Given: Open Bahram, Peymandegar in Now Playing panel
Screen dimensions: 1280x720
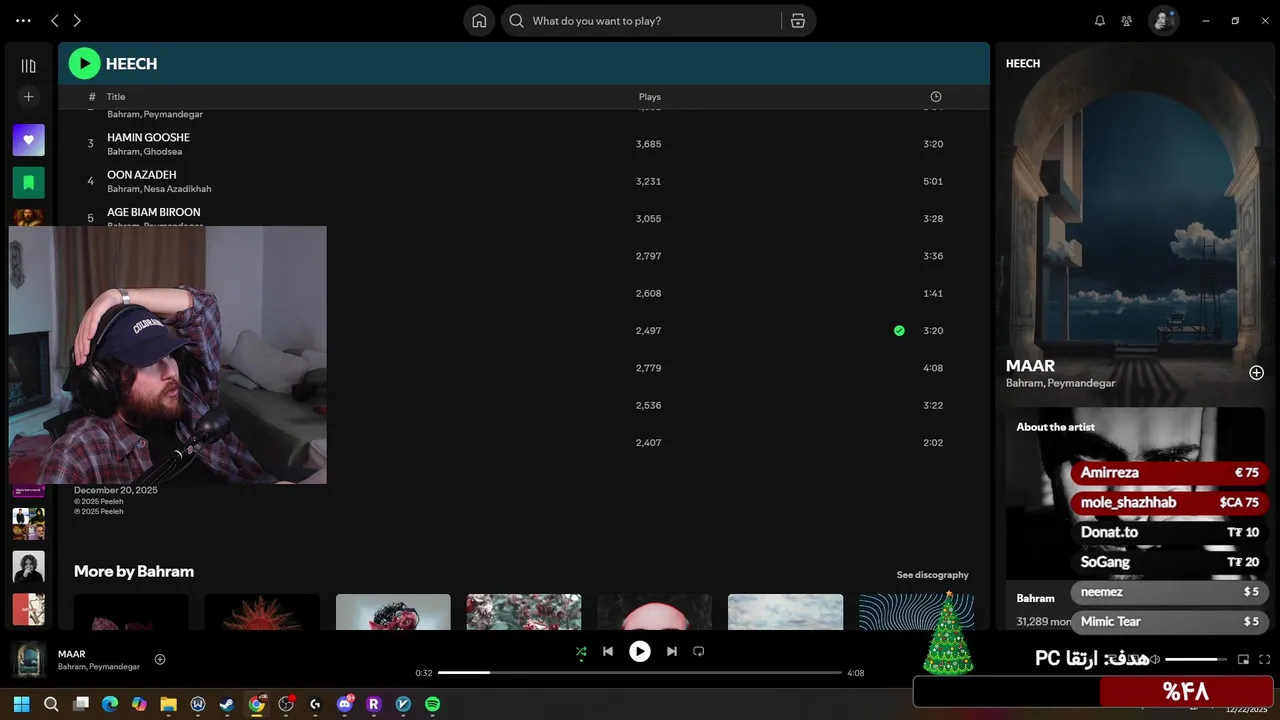Looking at the screenshot, I should pos(1060,383).
